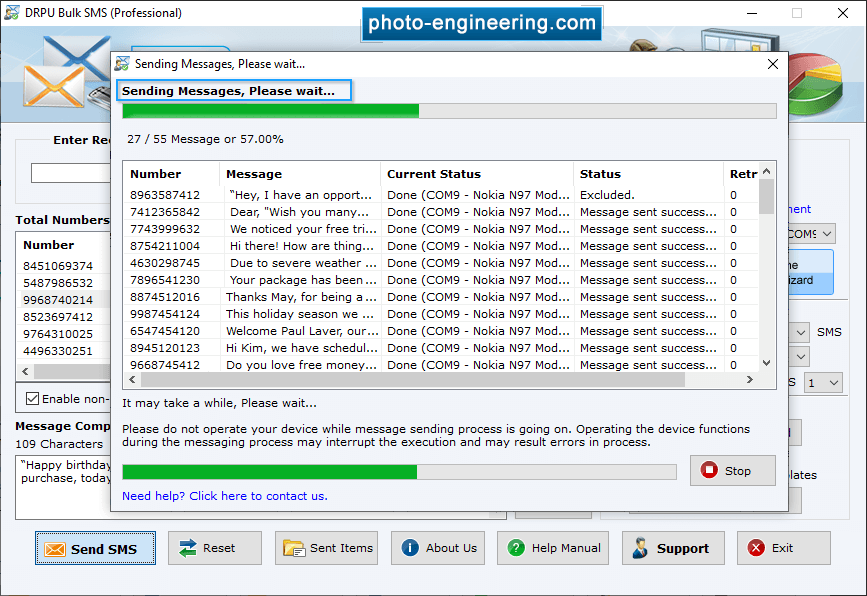Click the Enter Recipient number input field
The image size is (867, 596).
[71, 173]
